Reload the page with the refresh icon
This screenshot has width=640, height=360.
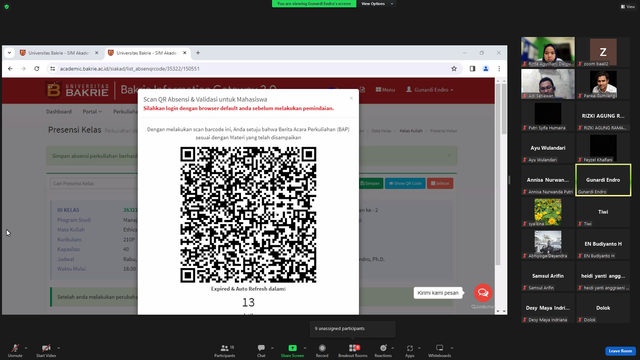[x=37, y=69]
